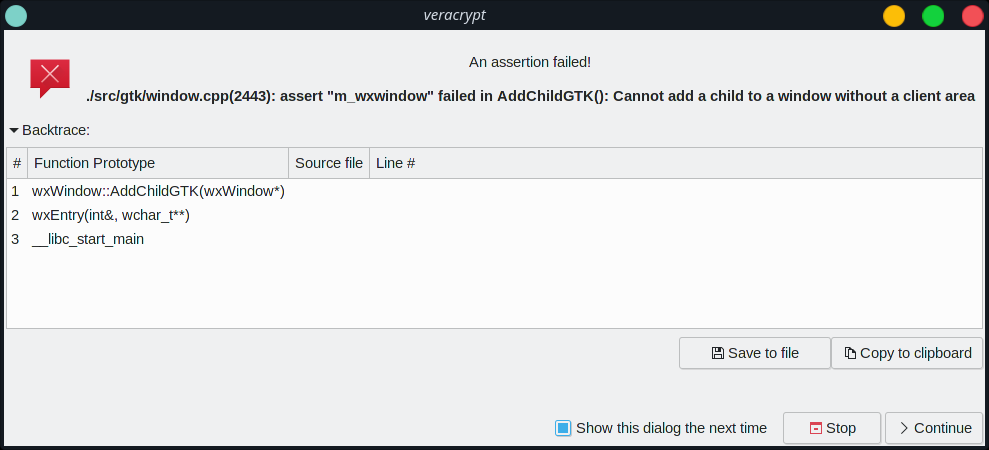Click the red stop icon

(816, 429)
